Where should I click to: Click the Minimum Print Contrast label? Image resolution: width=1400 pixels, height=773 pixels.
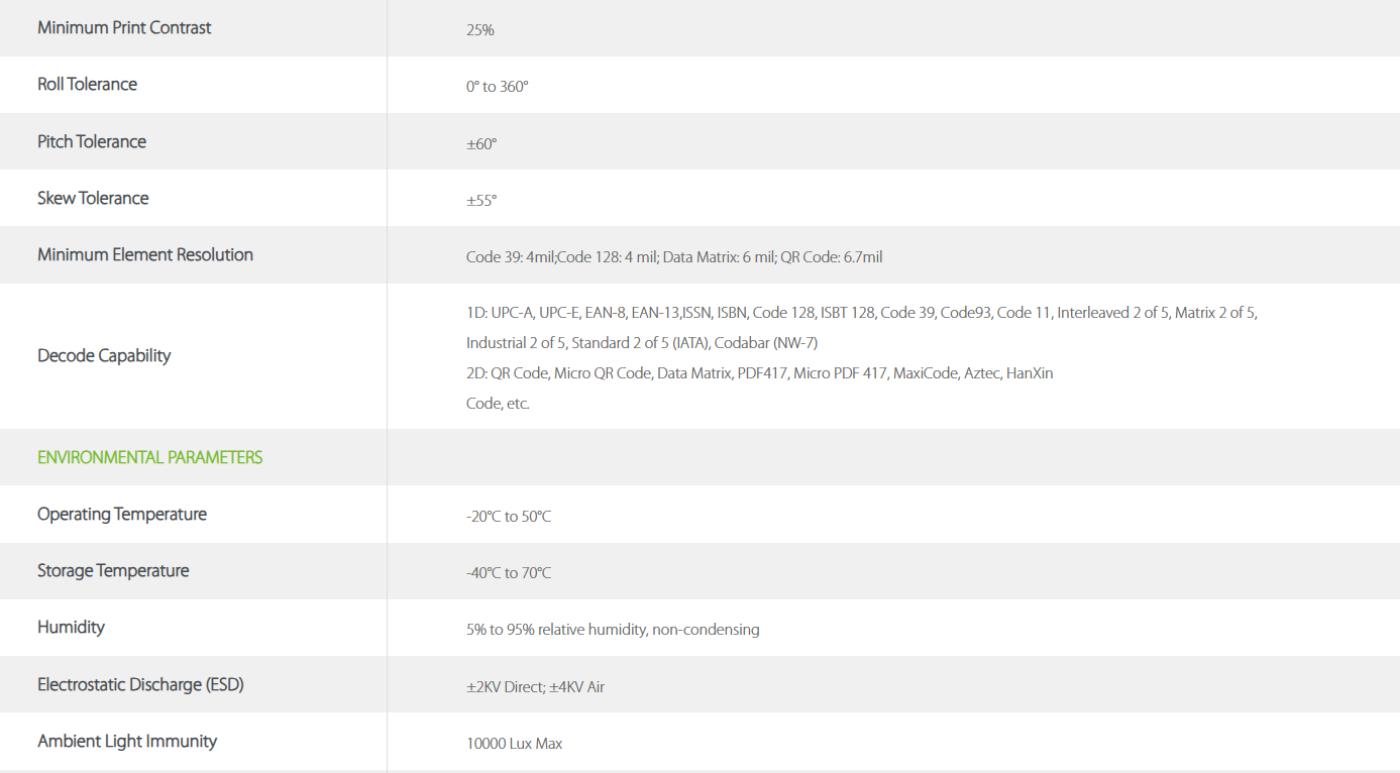pyautogui.click(x=124, y=28)
